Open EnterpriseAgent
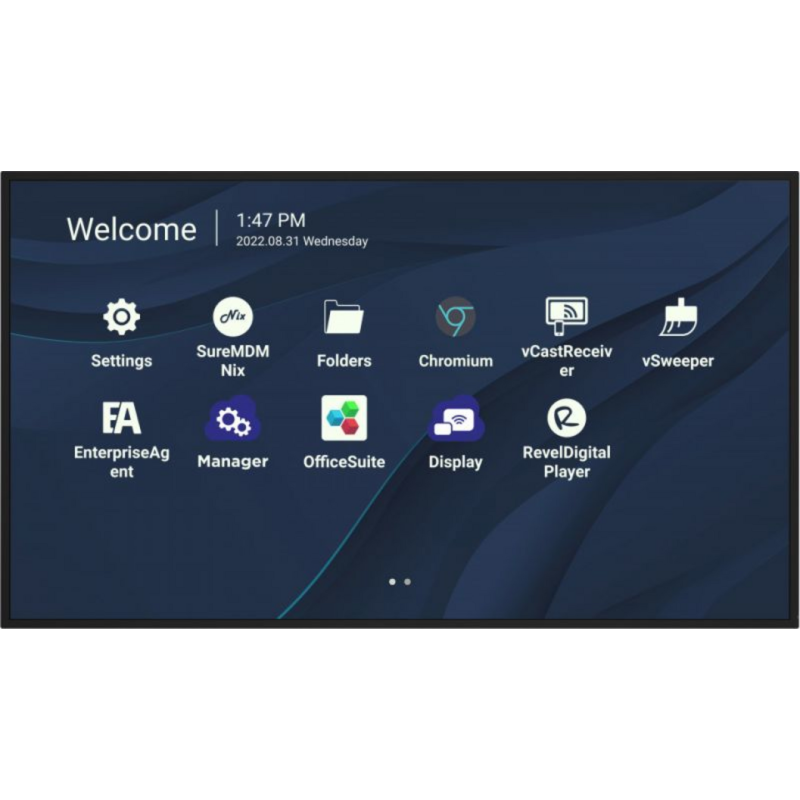The image size is (800, 800). pyautogui.click(x=121, y=417)
